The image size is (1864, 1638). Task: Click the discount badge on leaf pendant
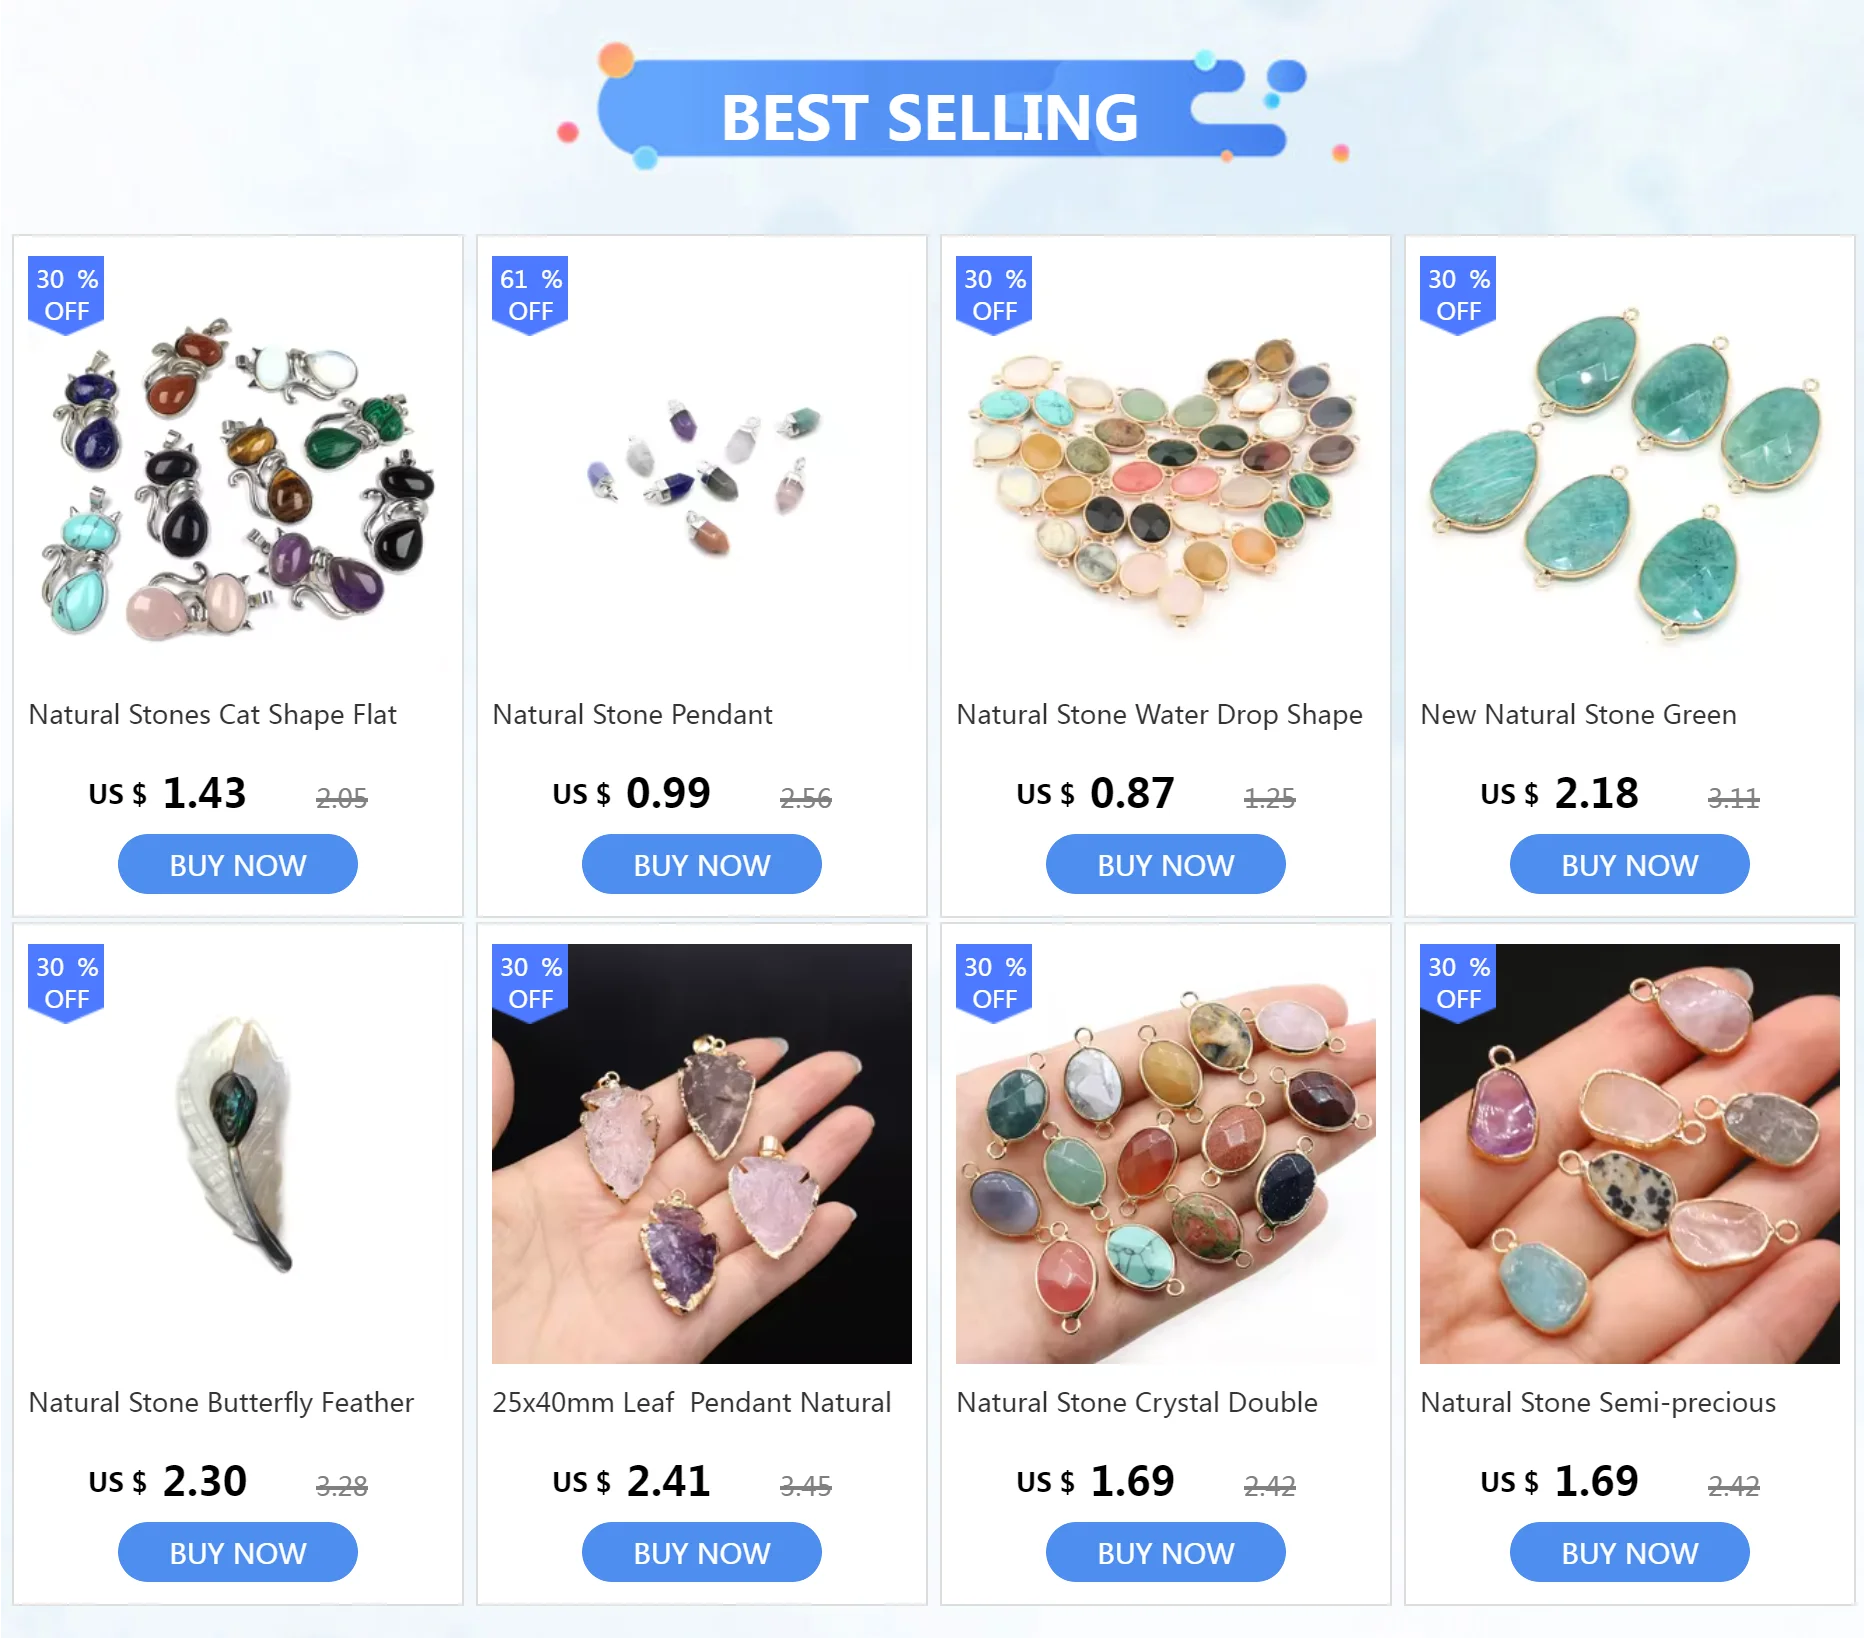click(x=530, y=982)
